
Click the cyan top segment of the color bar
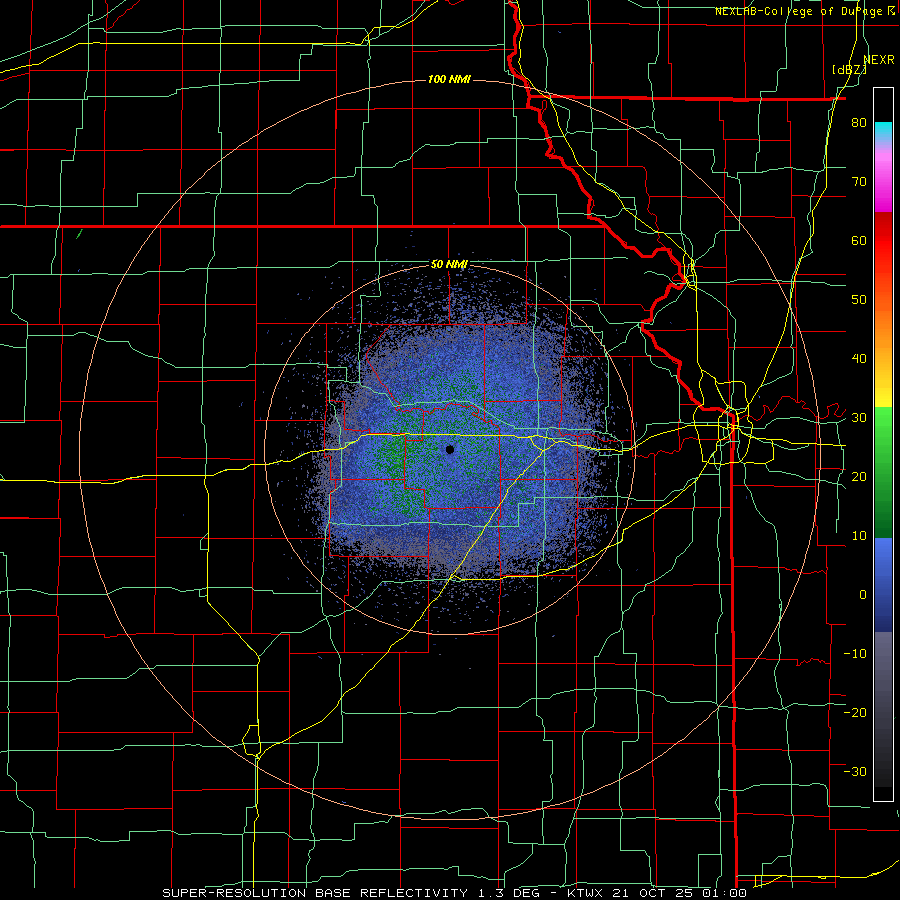(883, 132)
